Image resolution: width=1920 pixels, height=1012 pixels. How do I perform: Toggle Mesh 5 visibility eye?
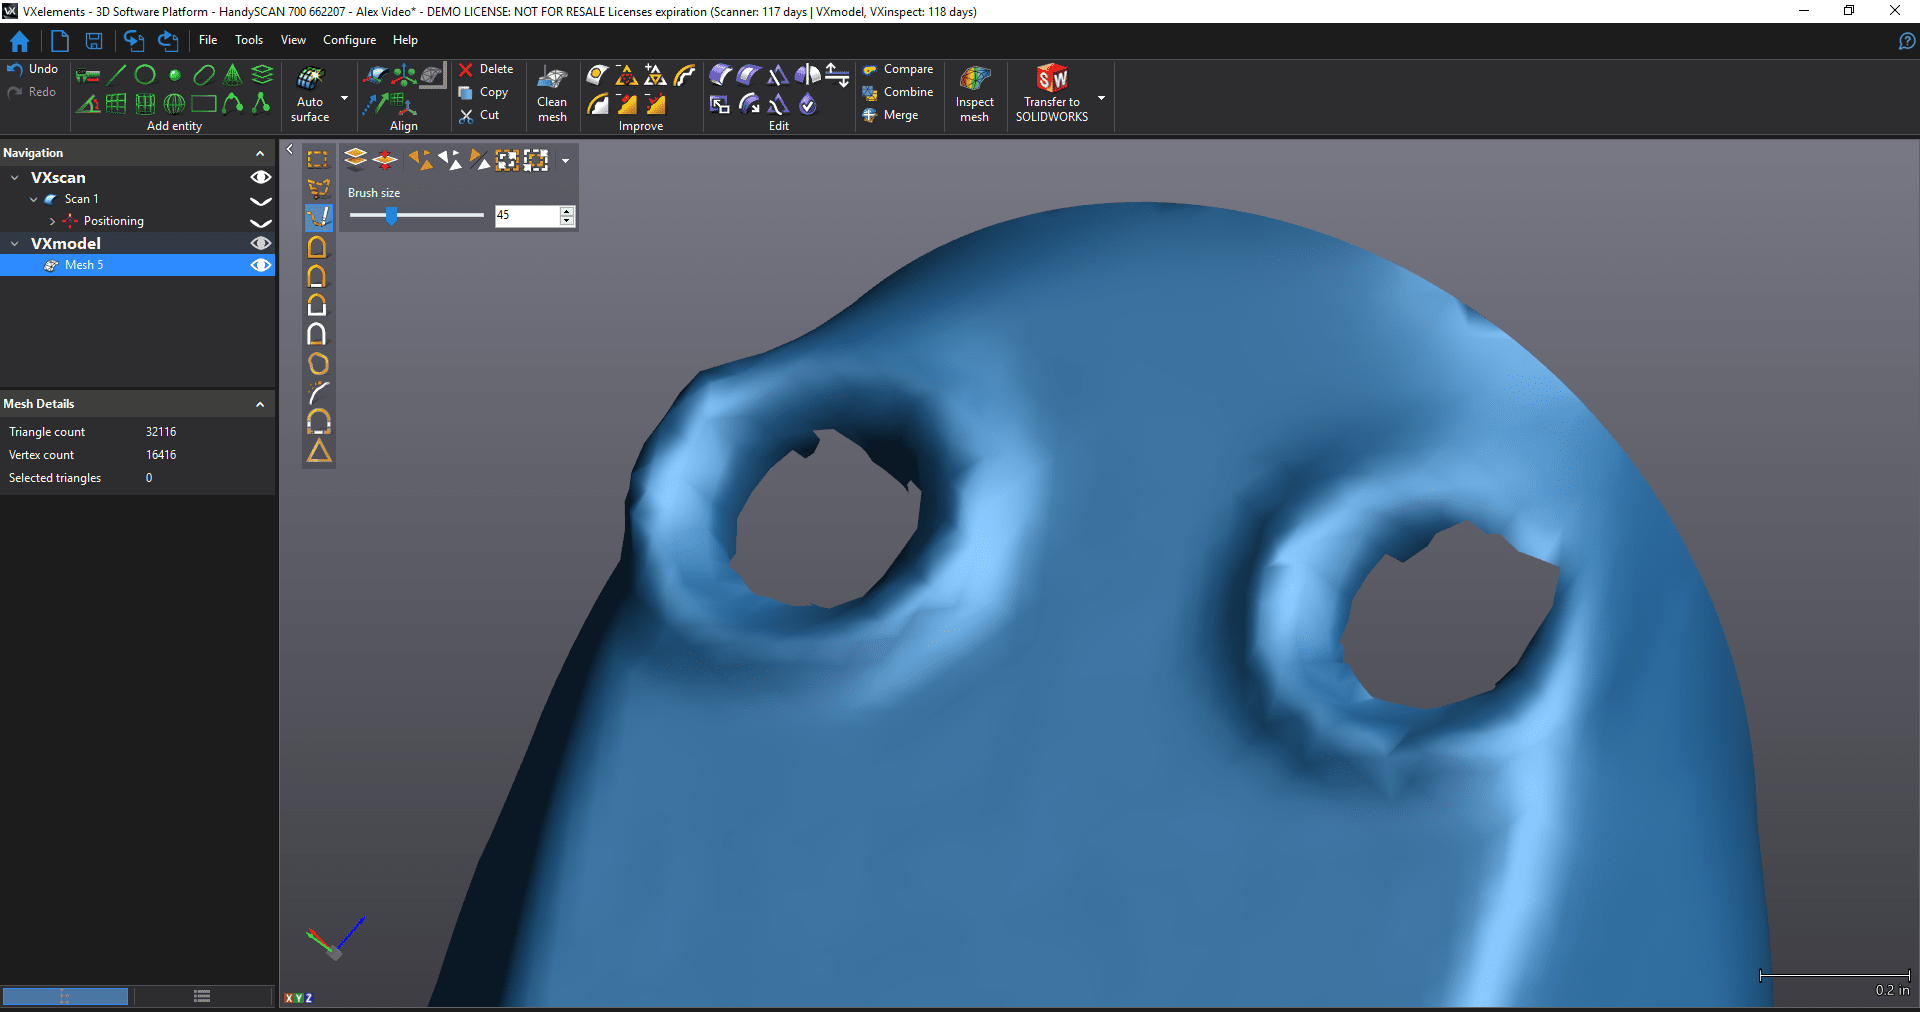pyautogui.click(x=261, y=266)
